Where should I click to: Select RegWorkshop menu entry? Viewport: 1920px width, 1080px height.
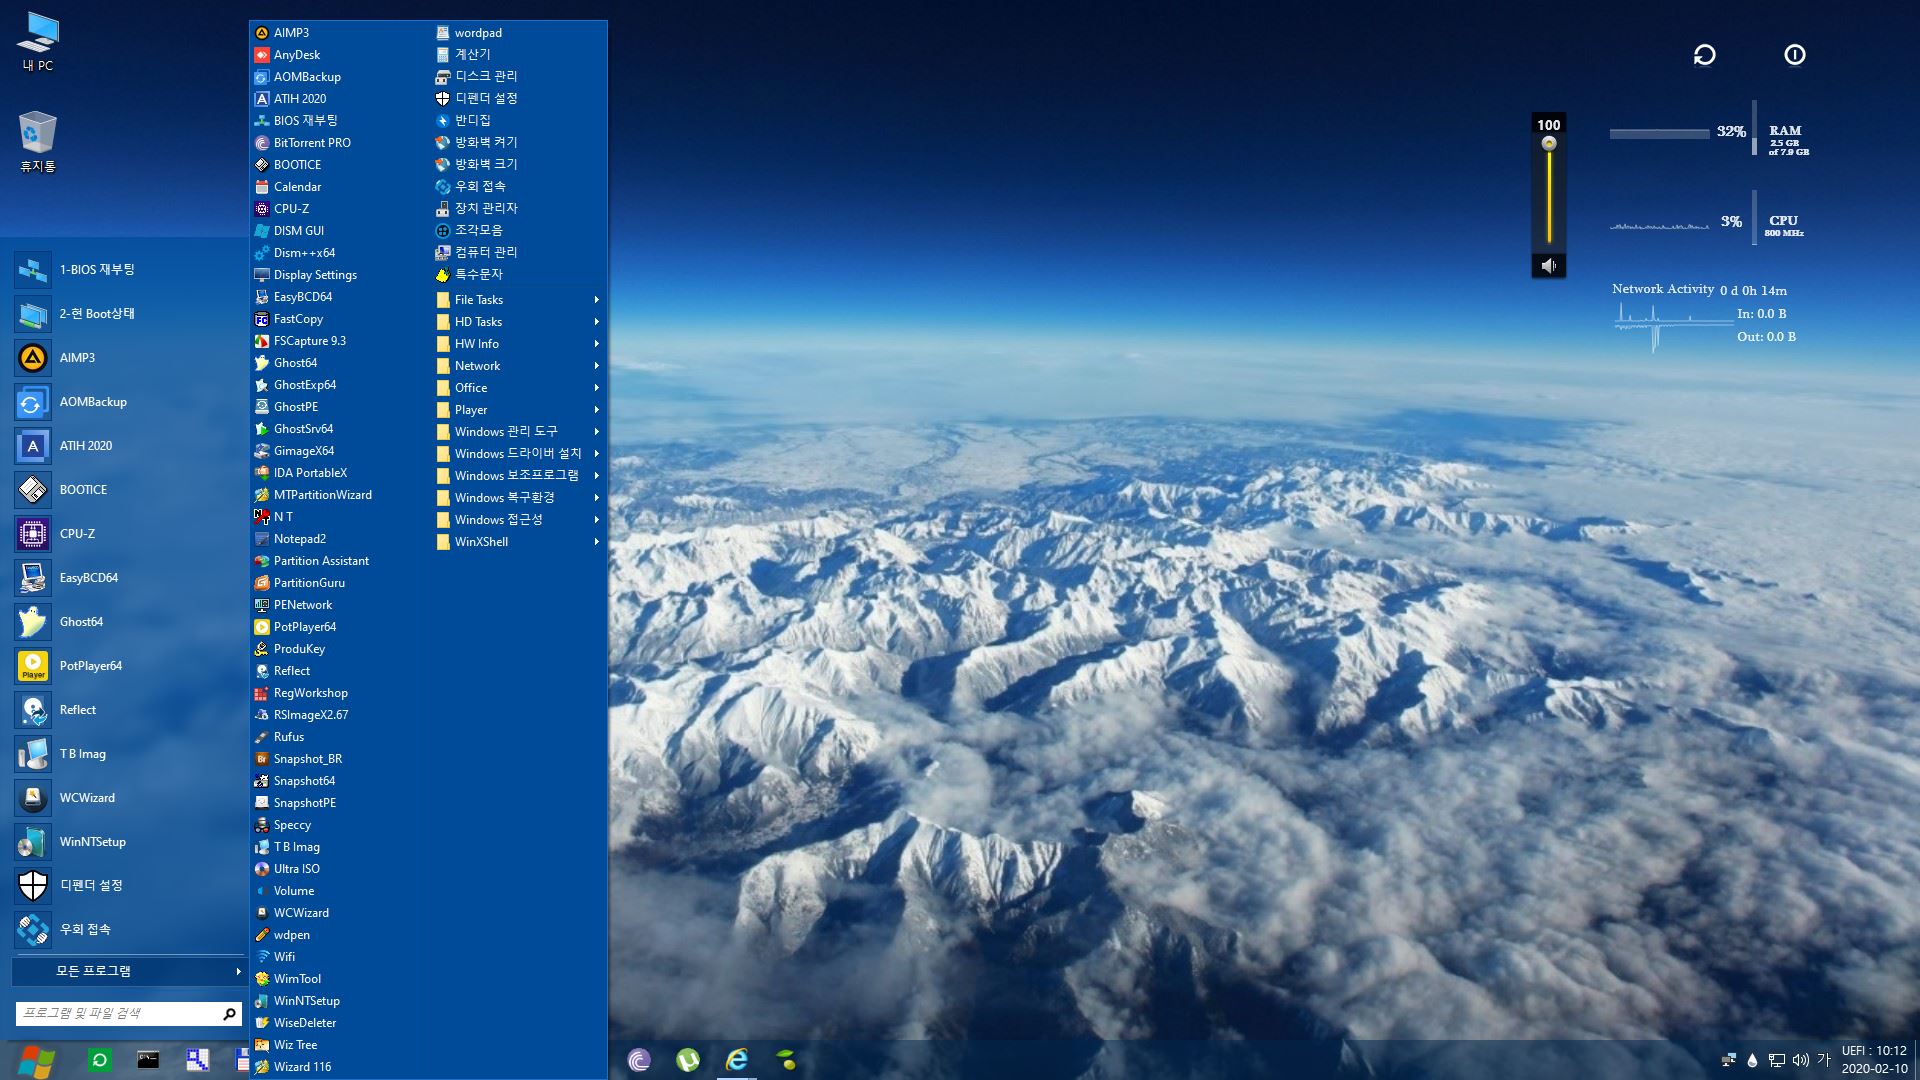340,693
